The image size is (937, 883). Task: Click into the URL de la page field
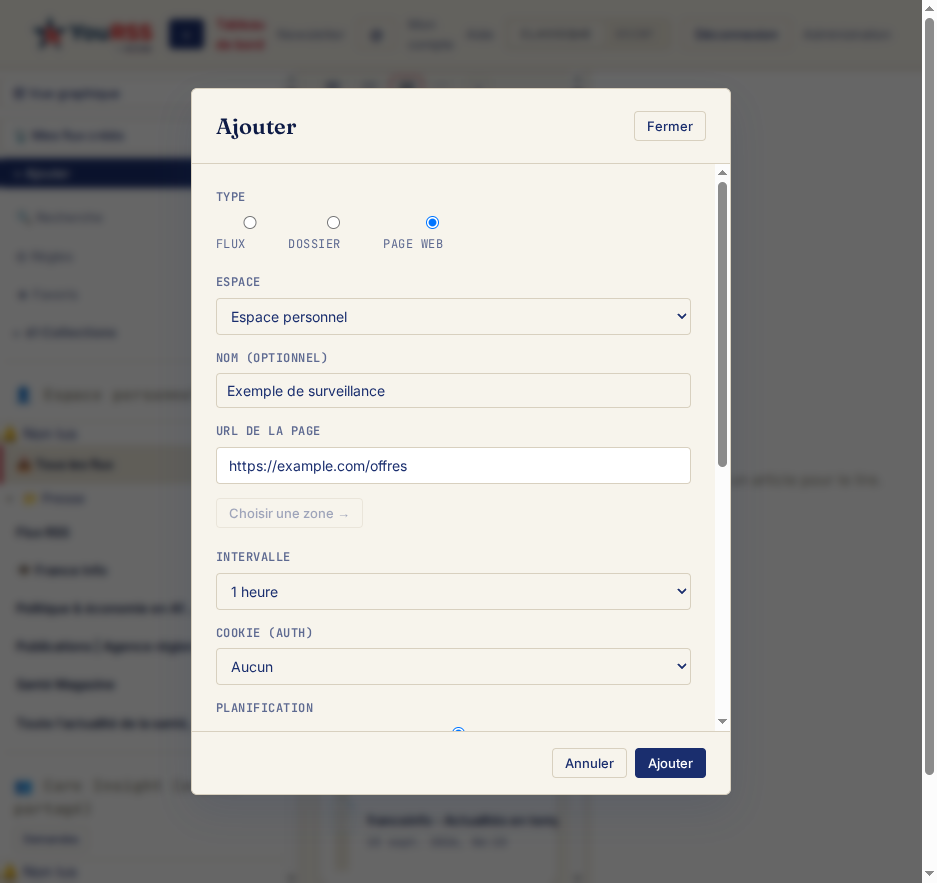(x=453, y=465)
